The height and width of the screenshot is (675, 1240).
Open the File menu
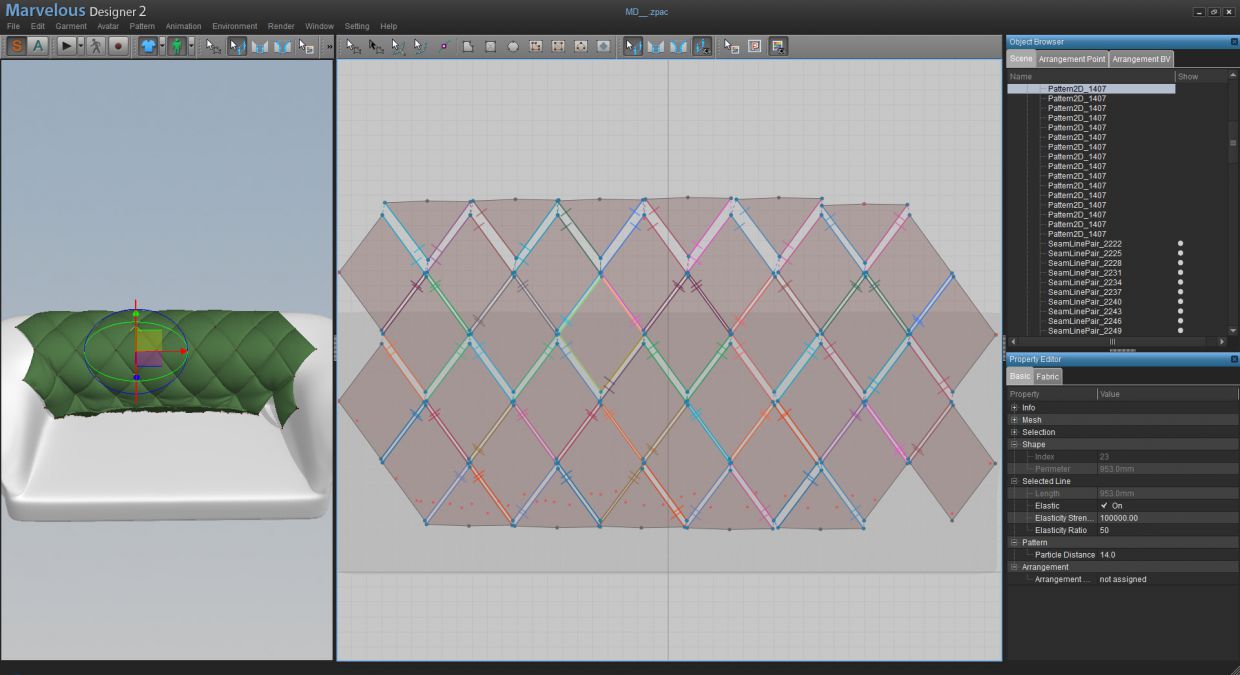coord(13,26)
